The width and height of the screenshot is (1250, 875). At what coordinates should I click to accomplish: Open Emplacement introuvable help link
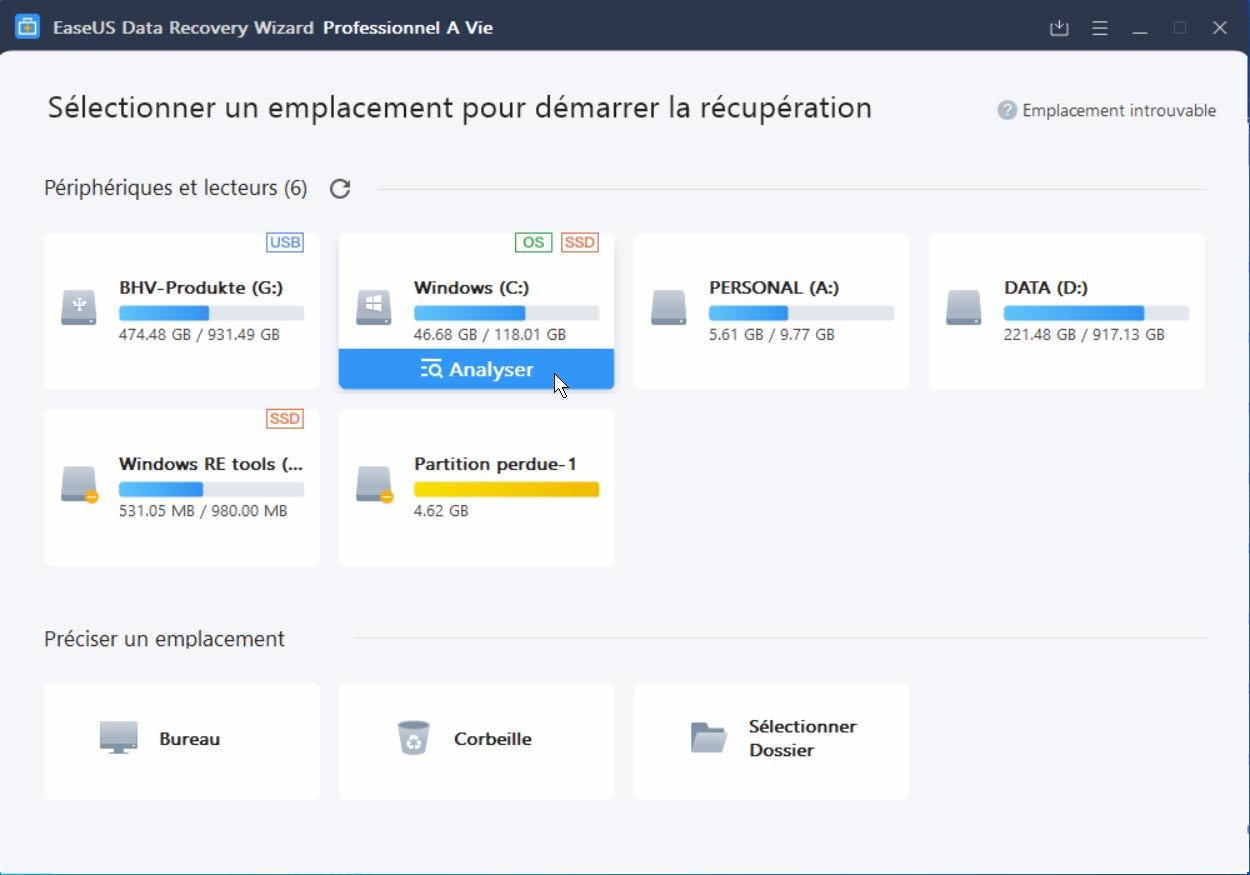1119,110
